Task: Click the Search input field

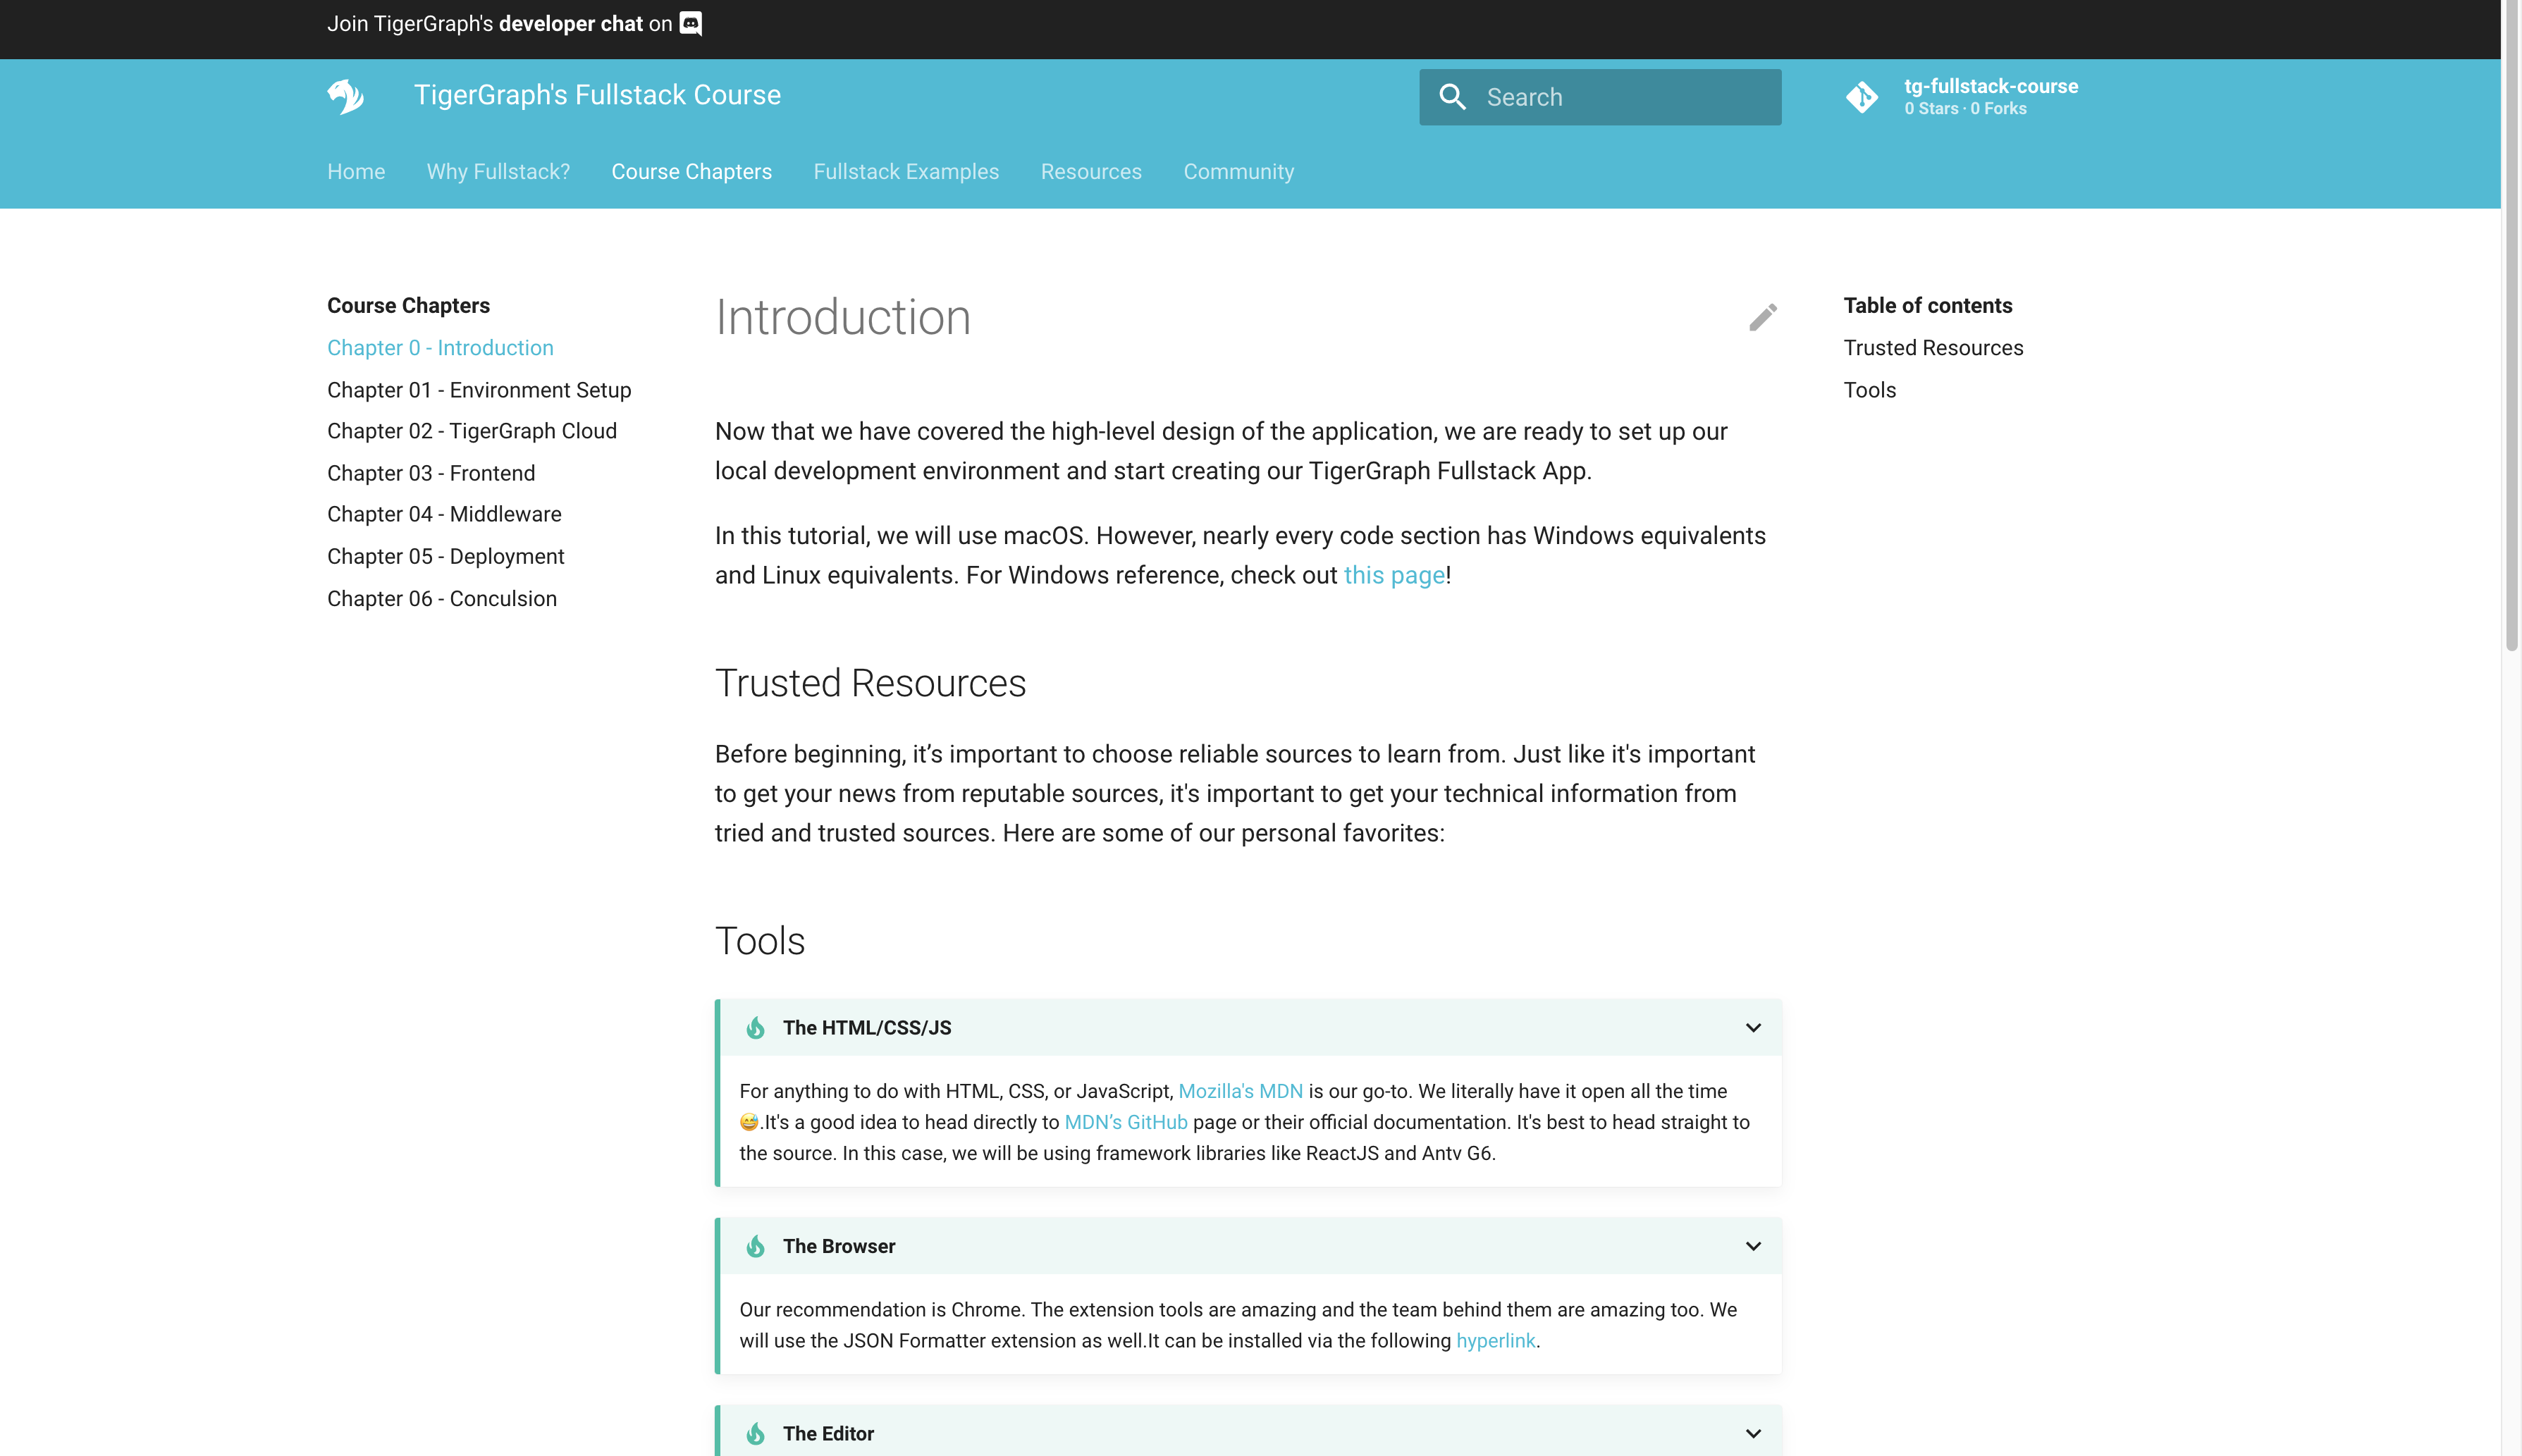Action: [x=1600, y=97]
